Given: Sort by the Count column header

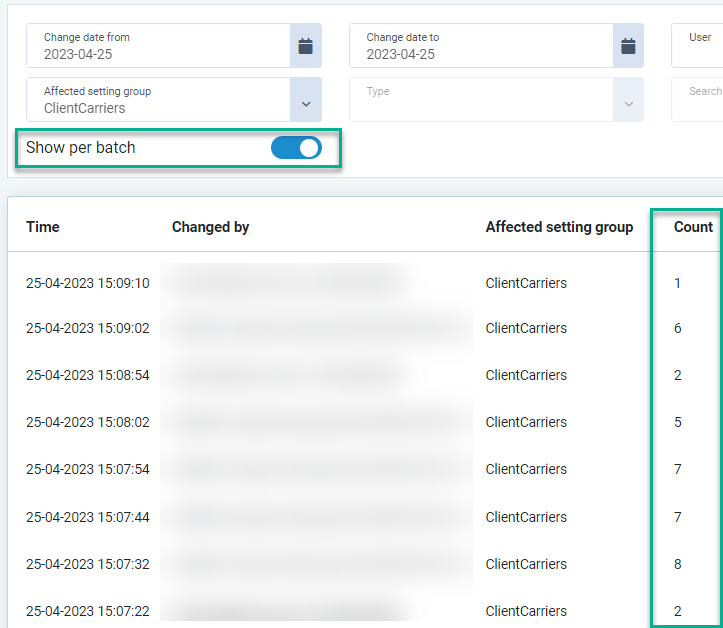Looking at the screenshot, I should [693, 227].
